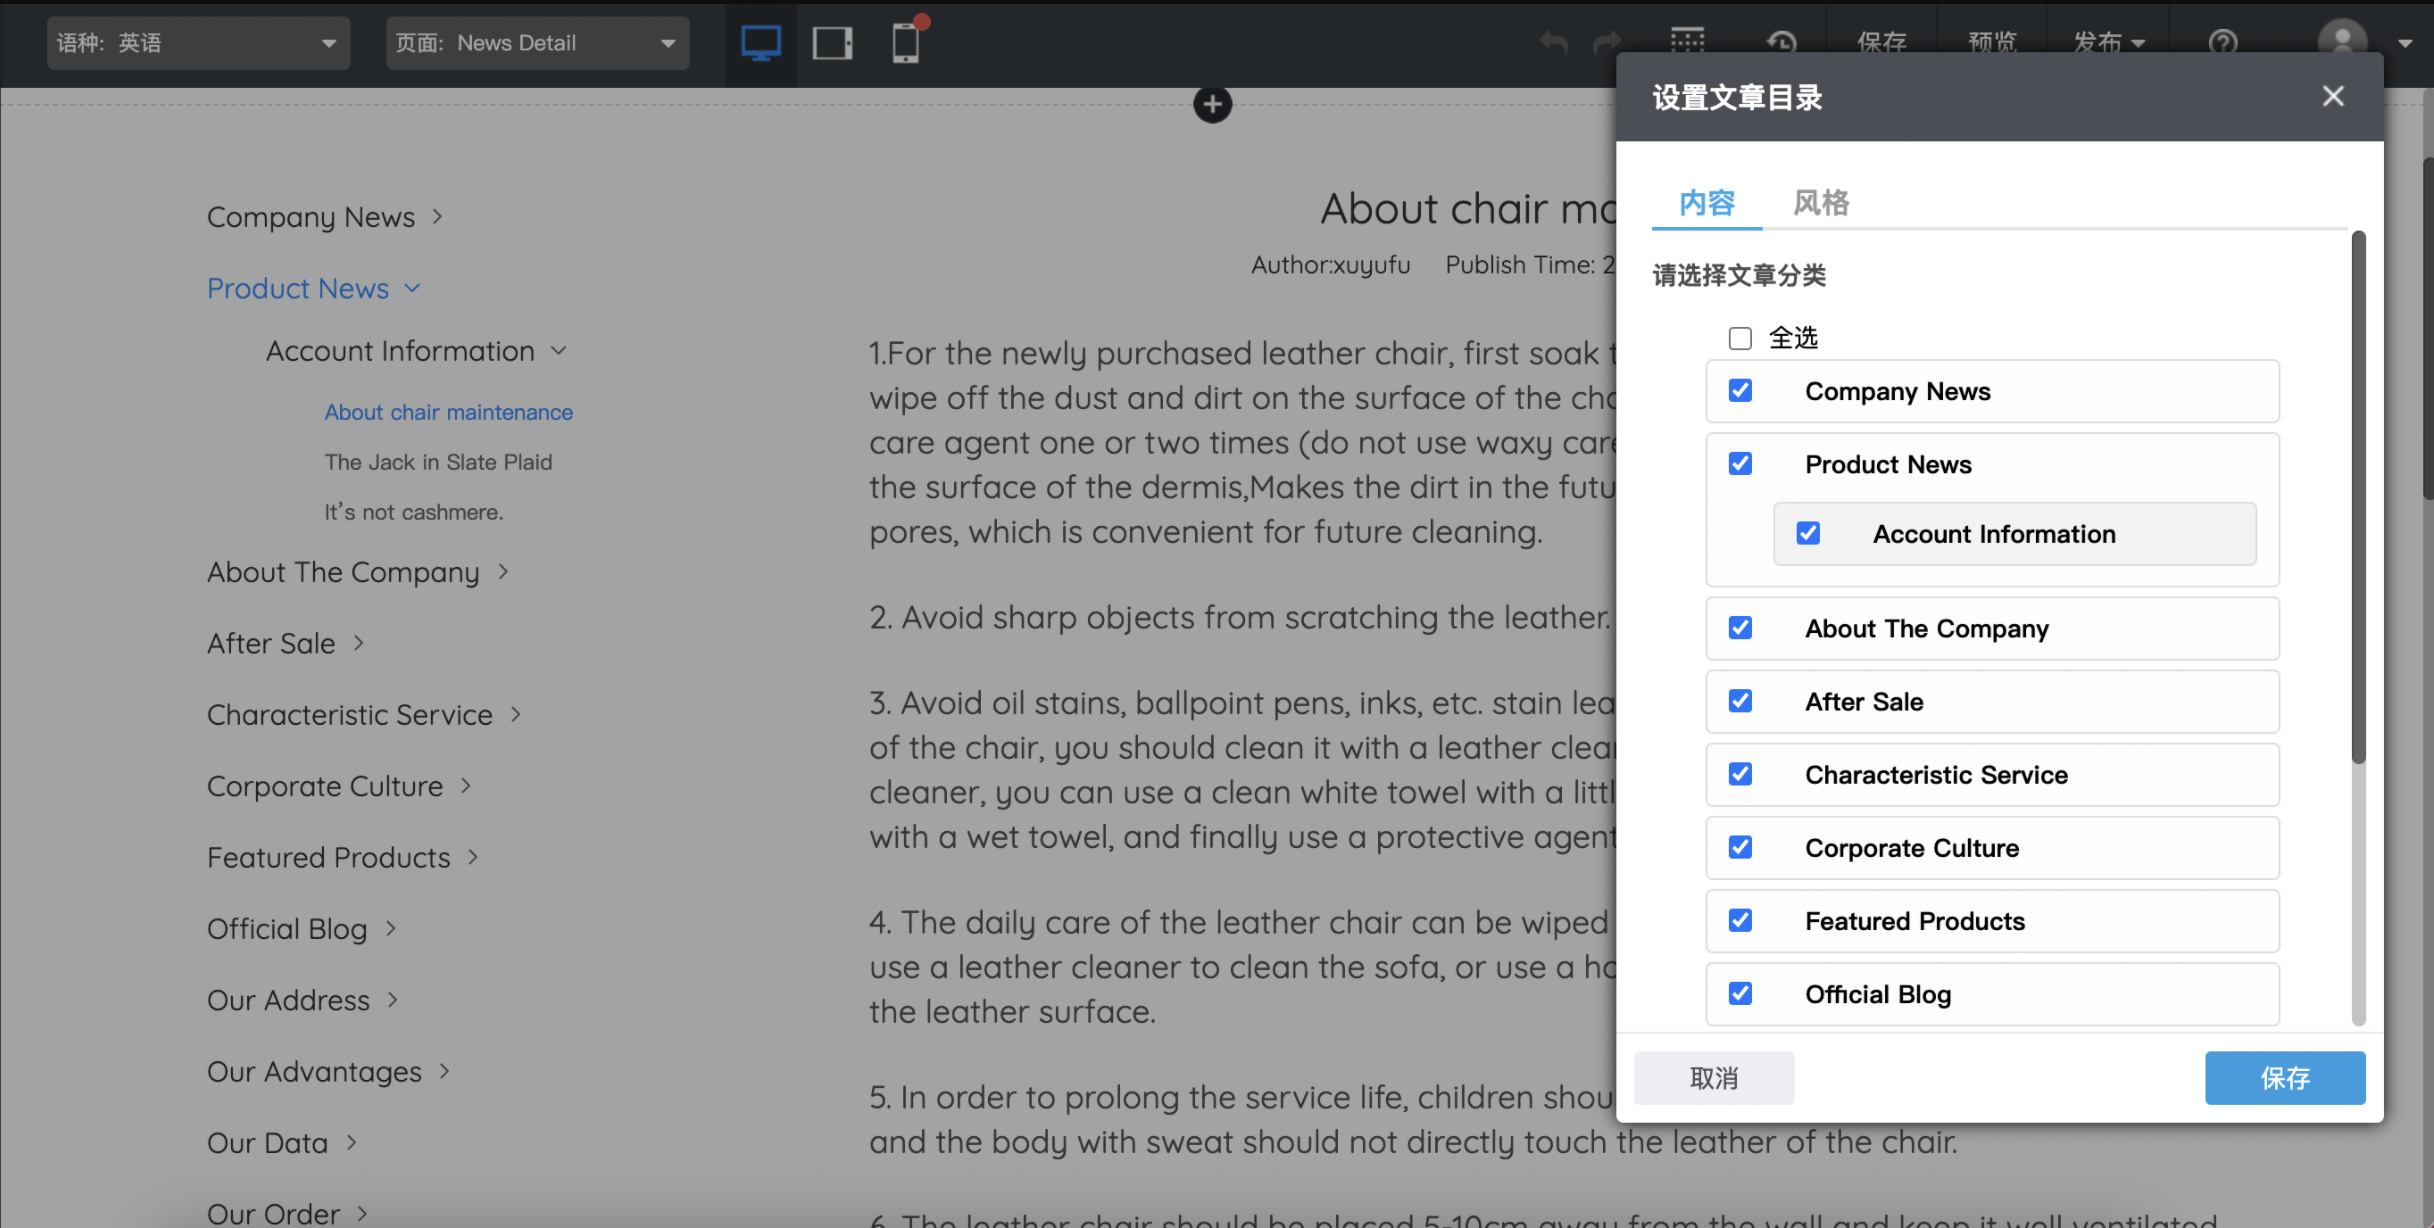Click the plus button above the page
The image size is (2434, 1228).
[x=1213, y=104]
